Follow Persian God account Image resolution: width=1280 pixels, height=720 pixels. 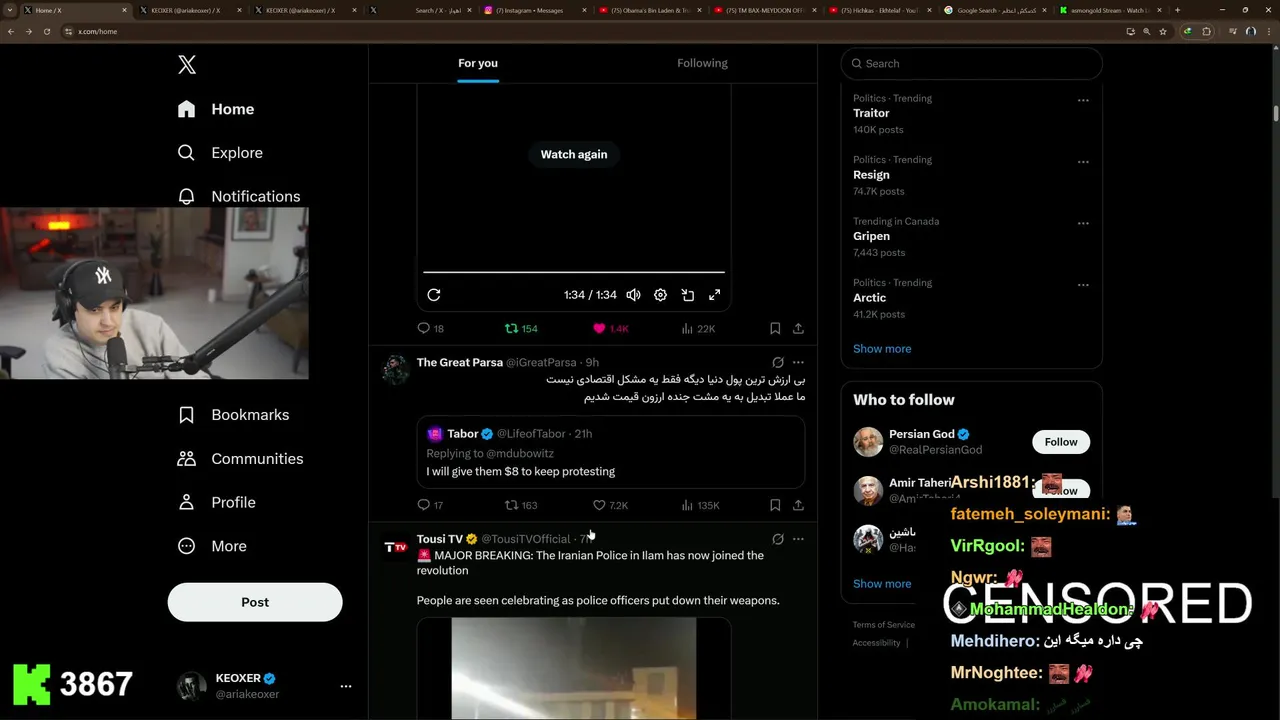(1061, 442)
